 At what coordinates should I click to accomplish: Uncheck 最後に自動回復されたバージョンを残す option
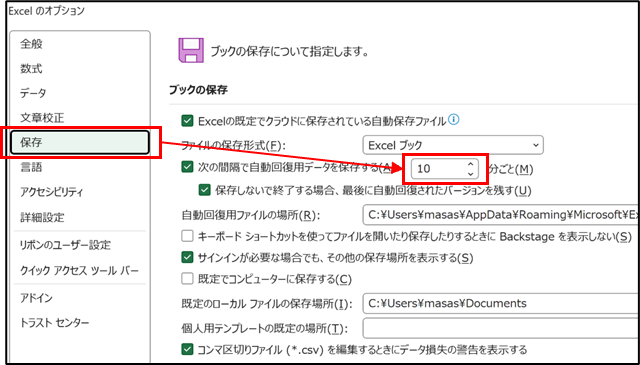204,190
